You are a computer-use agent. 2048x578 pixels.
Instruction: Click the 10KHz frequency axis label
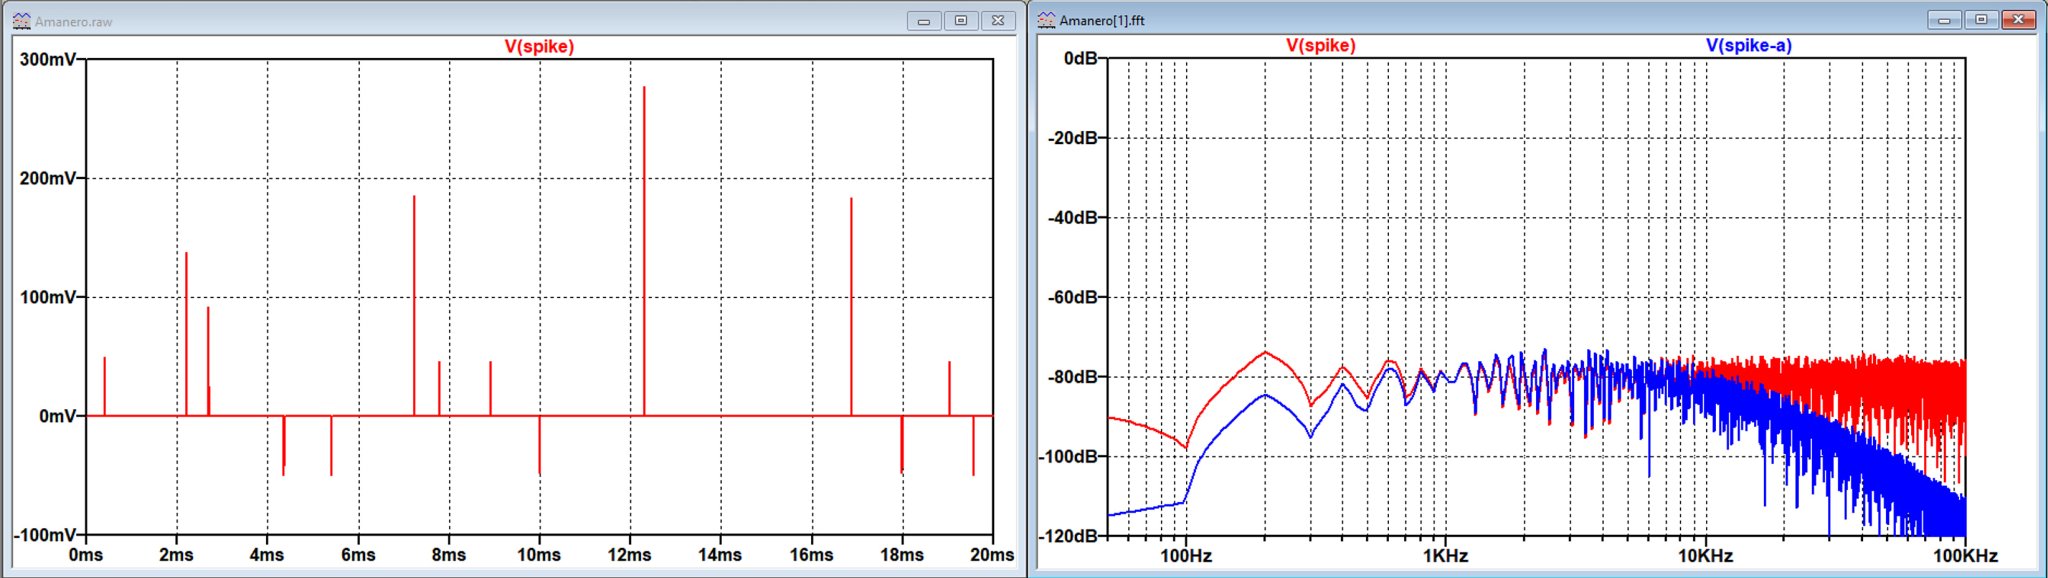point(1705,556)
